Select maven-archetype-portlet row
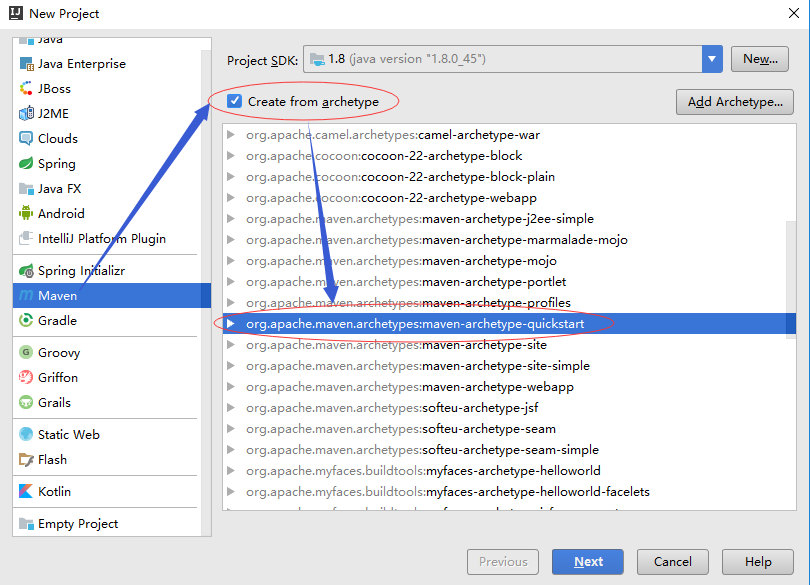810x585 pixels. (509, 282)
